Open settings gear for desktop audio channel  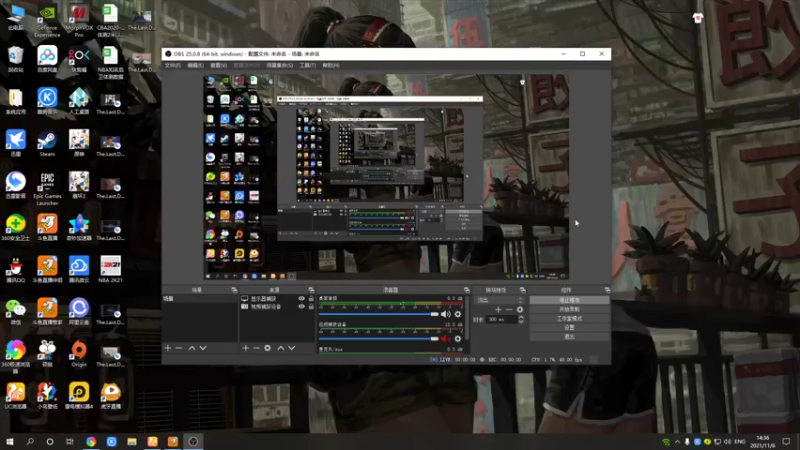[x=458, y=314]
